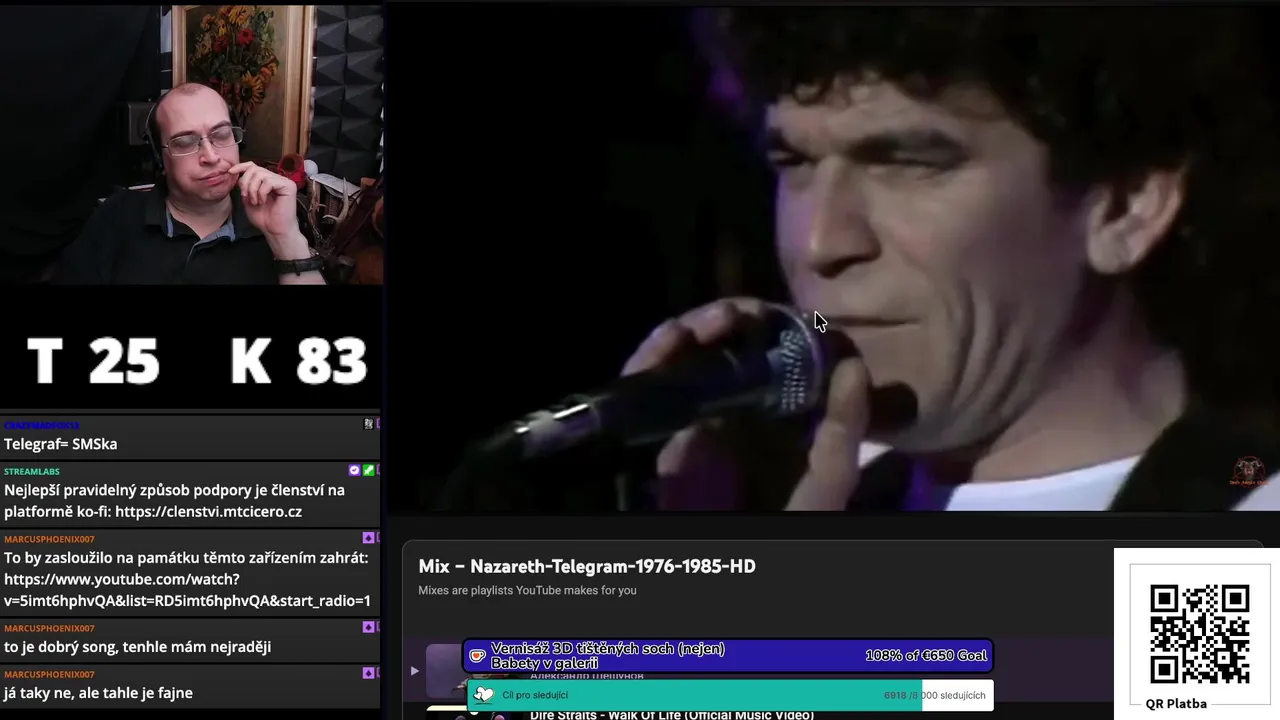Viewport: 1280px width, 720px height.
Task: Click the Ko-fi cup icon in the goal bar
Action: click(x=478, y=656)
